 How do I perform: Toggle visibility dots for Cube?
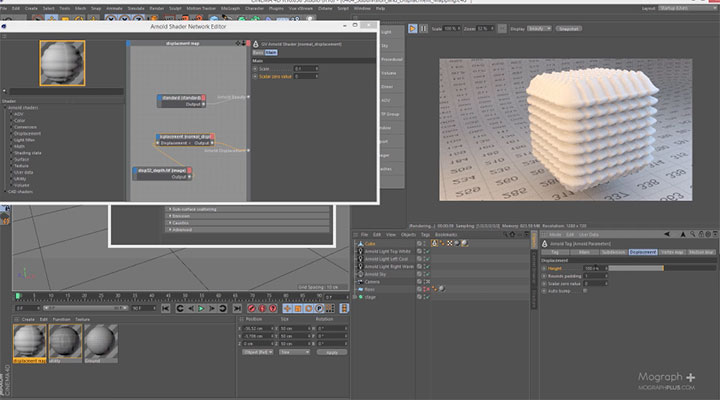pos(424,243)
